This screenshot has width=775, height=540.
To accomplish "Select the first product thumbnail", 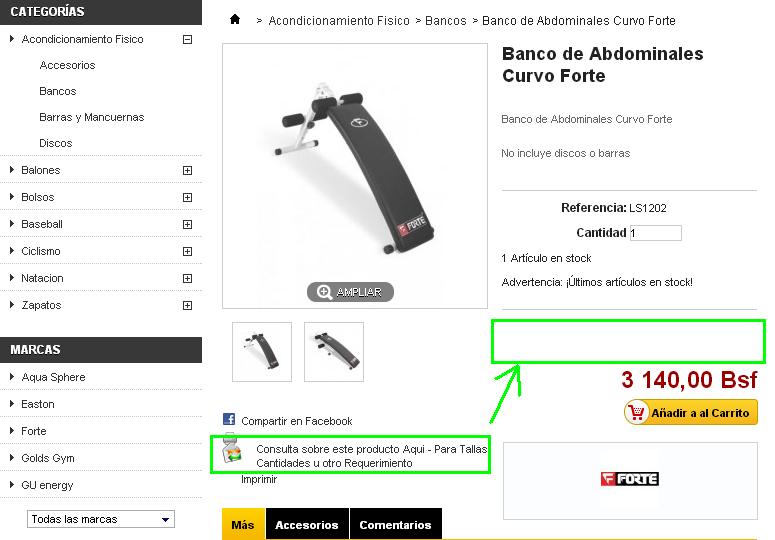I will [262, 352].
